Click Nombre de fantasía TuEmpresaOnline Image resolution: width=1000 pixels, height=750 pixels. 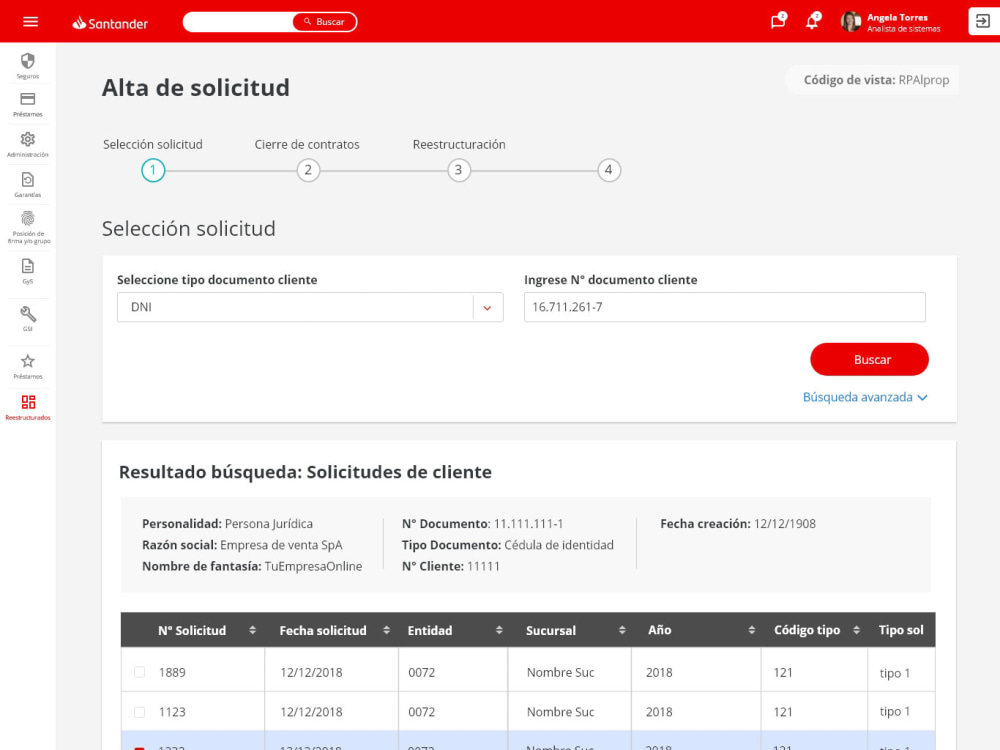point(252,566)
